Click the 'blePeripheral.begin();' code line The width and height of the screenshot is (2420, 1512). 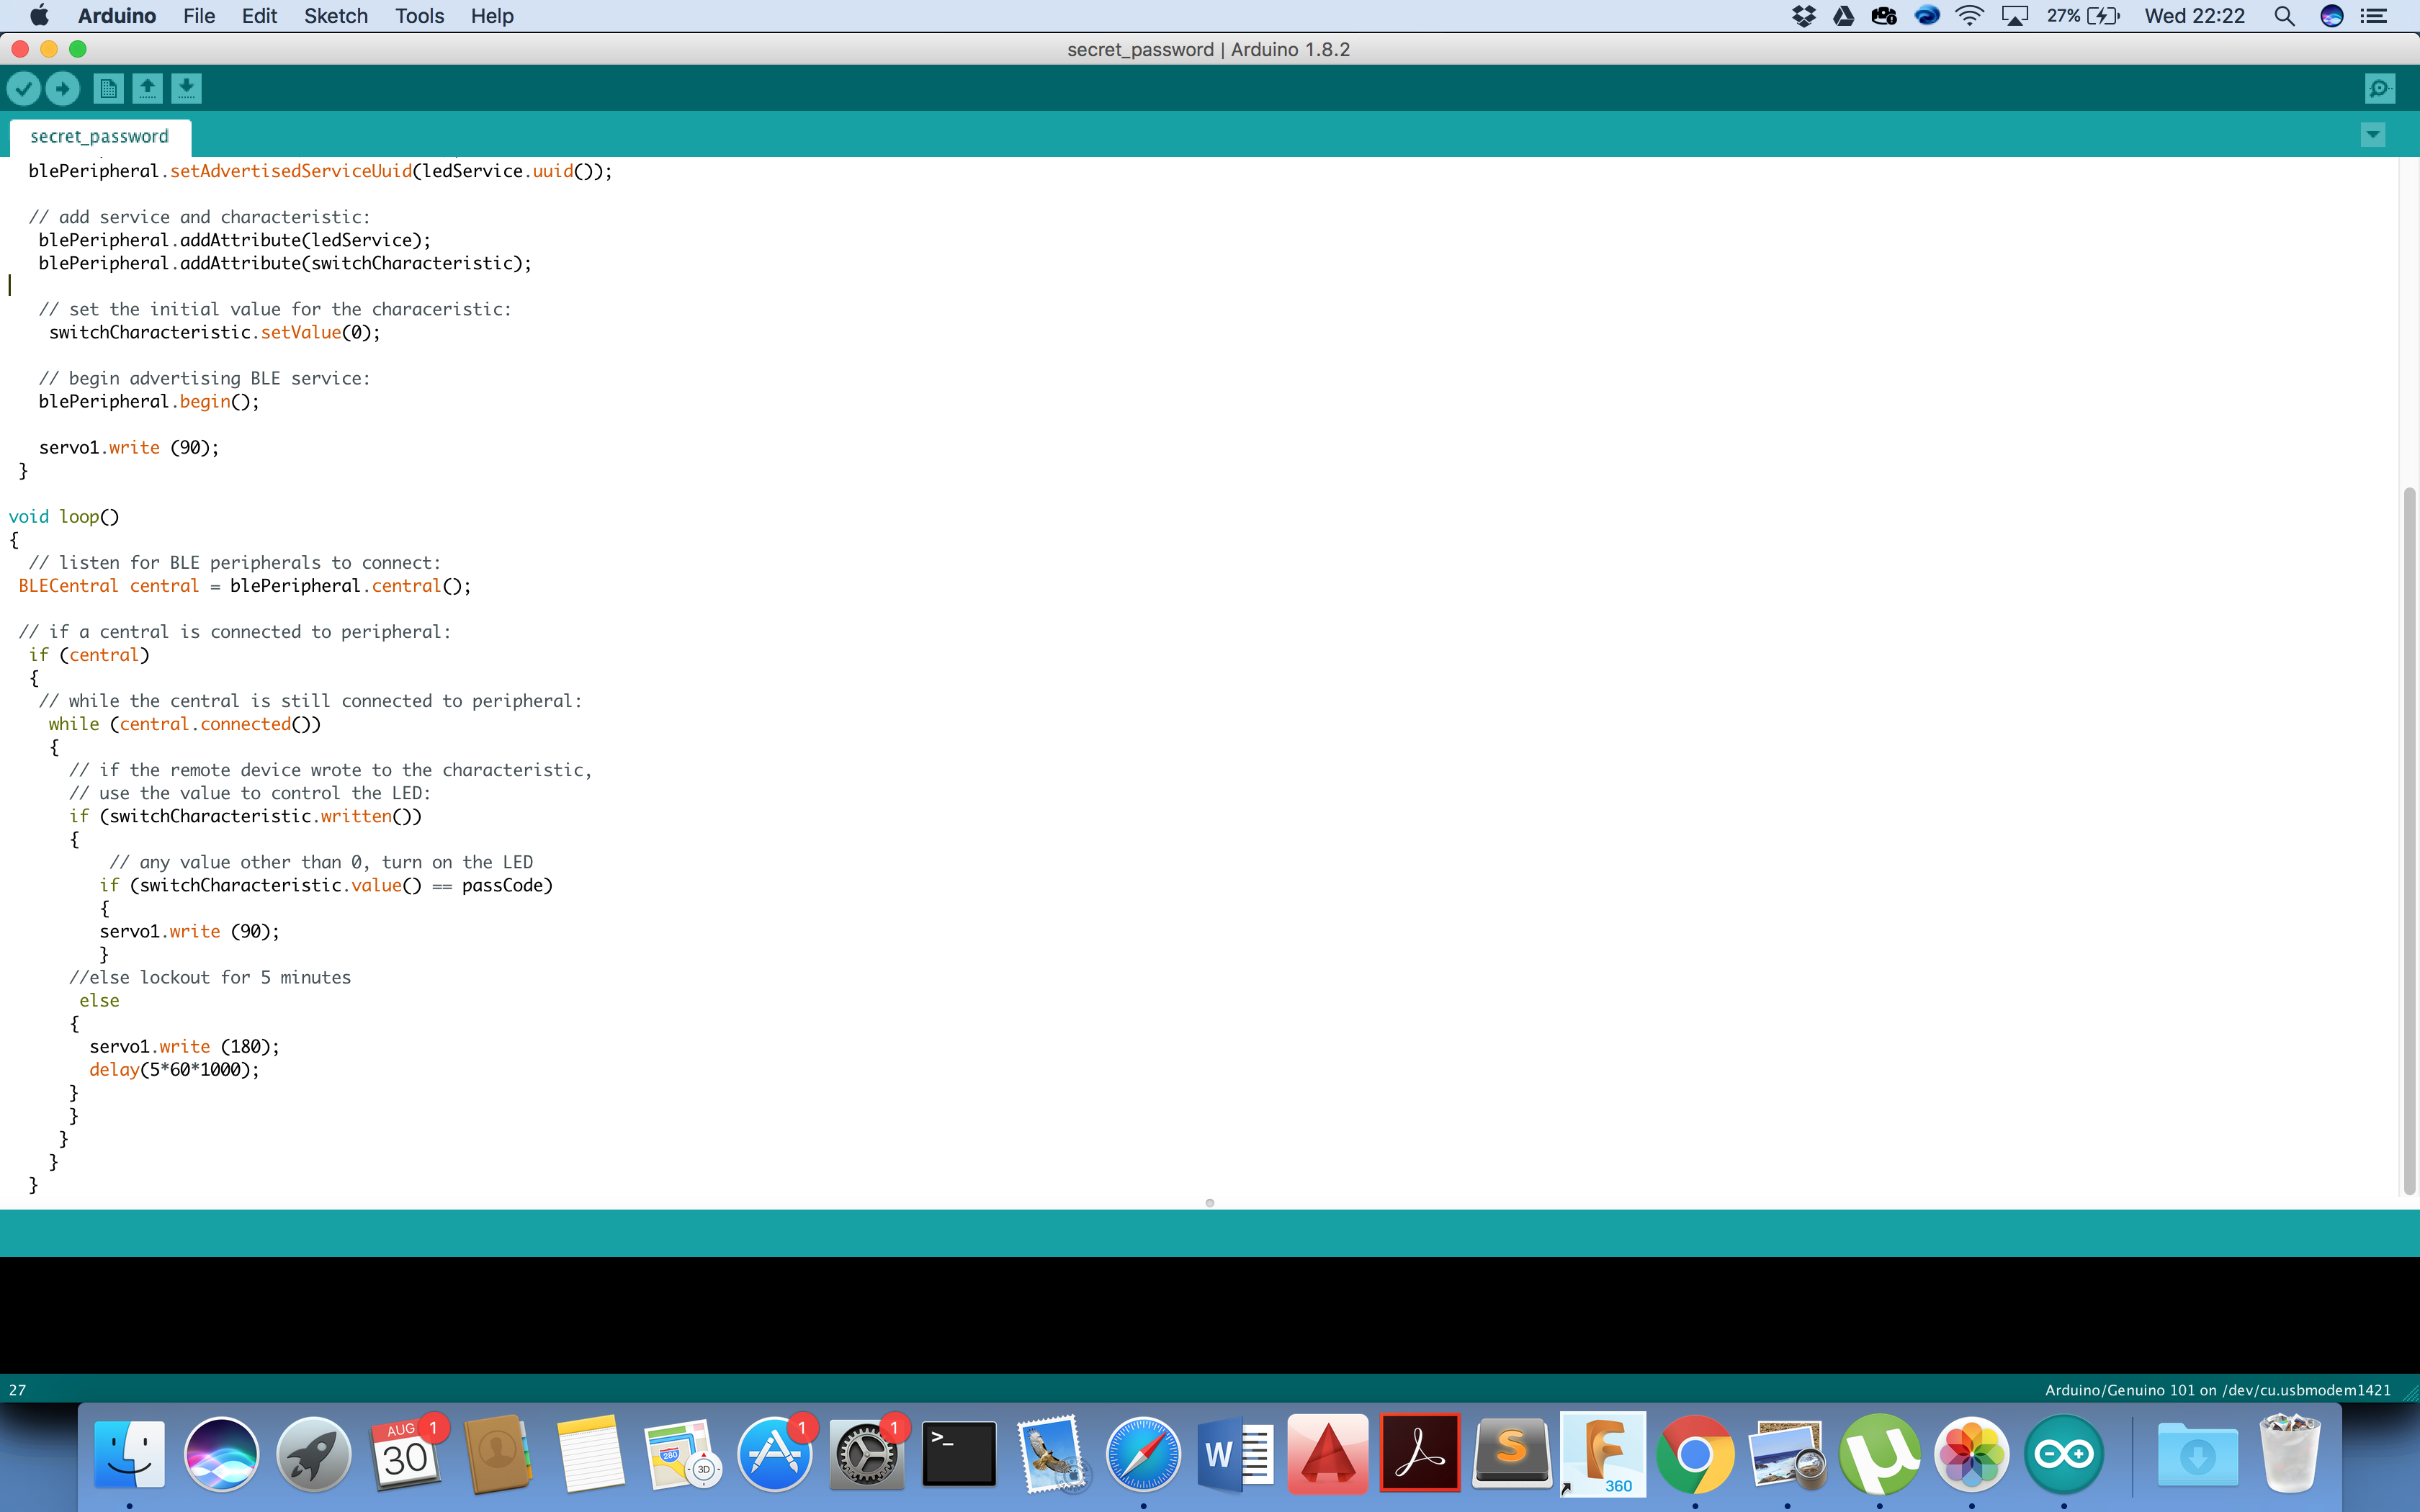(x=149, y=402)
